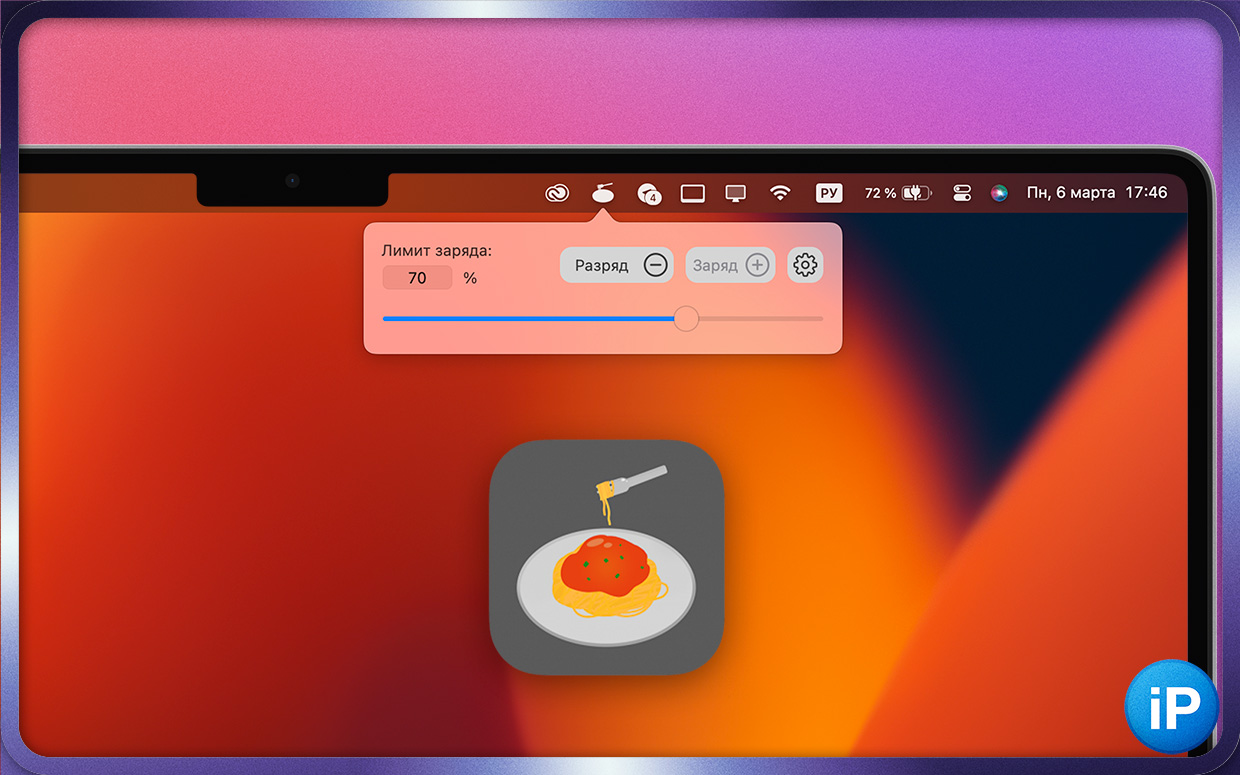Switch the РУ keyboard input source
Image resolution: width=1240 pixels, height=775 pixels.
click(829, 193)
